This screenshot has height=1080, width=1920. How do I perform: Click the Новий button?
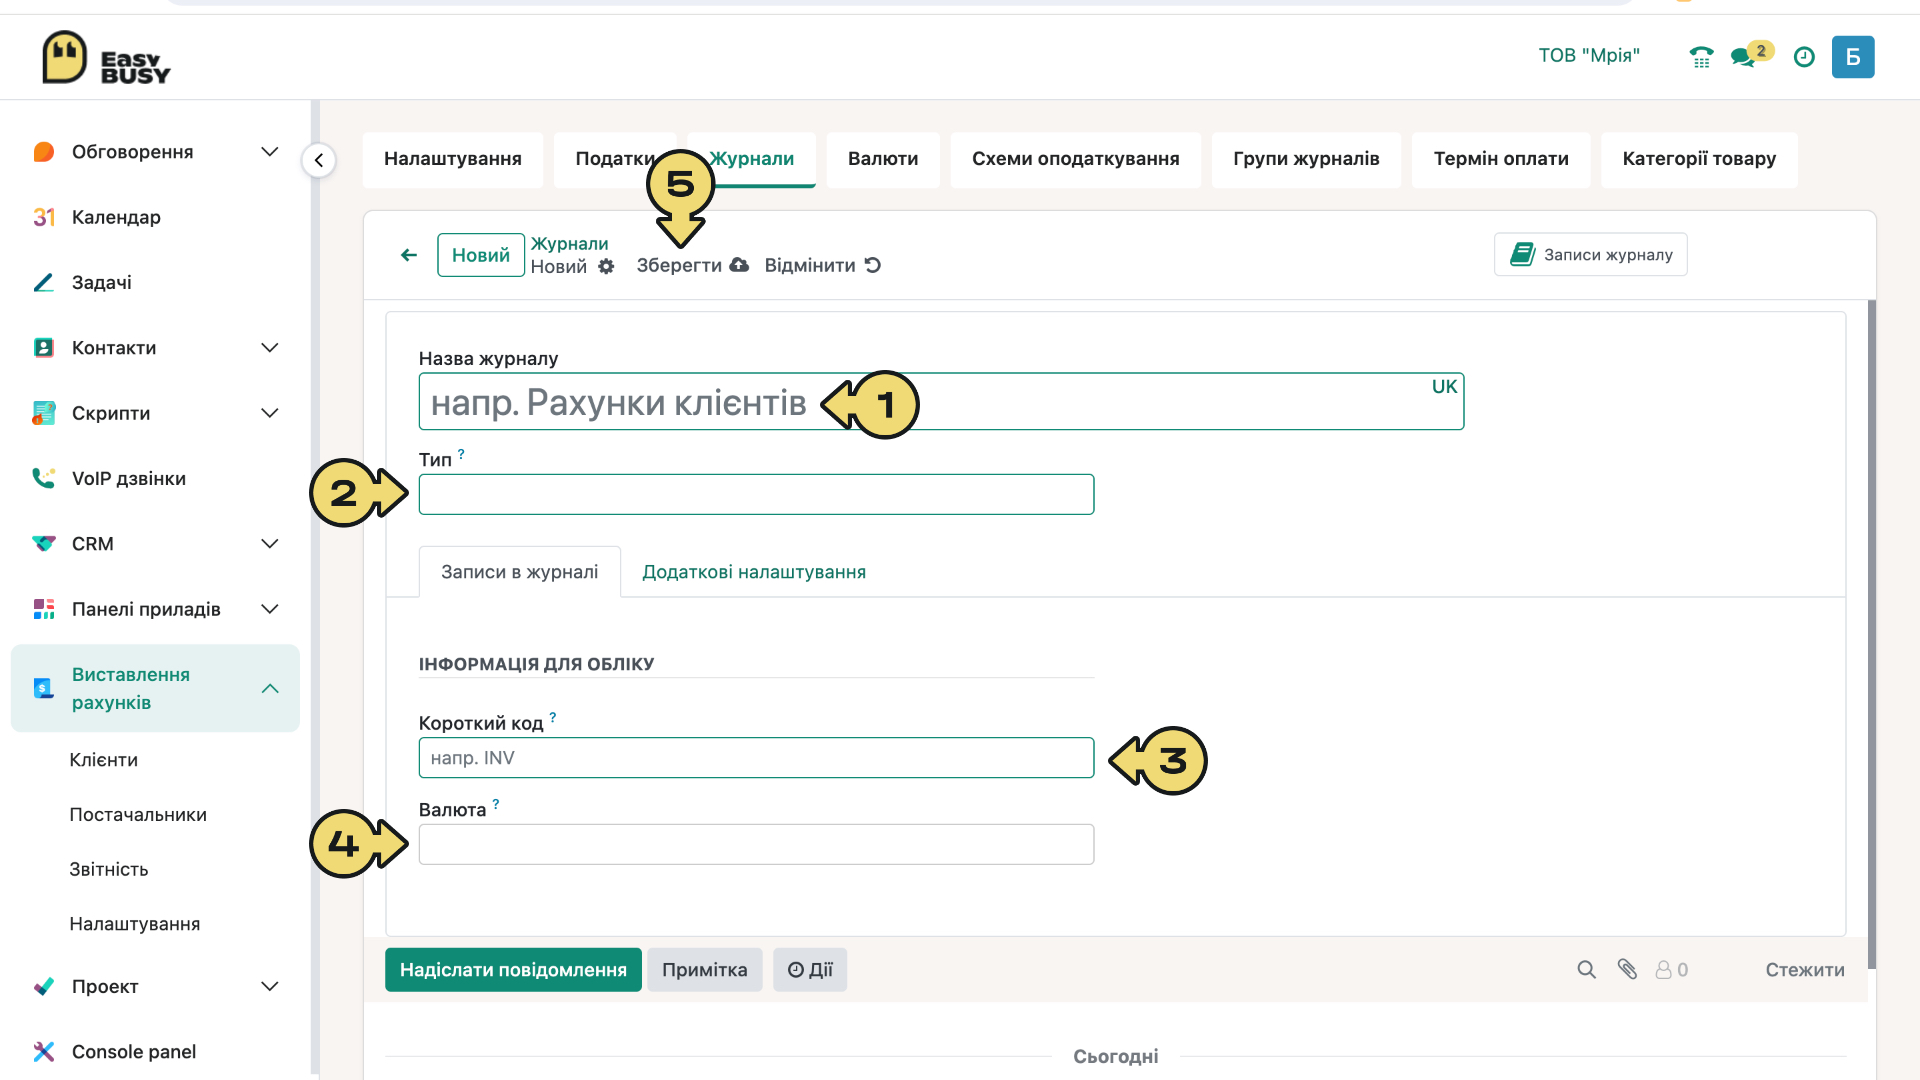[481, 255]
